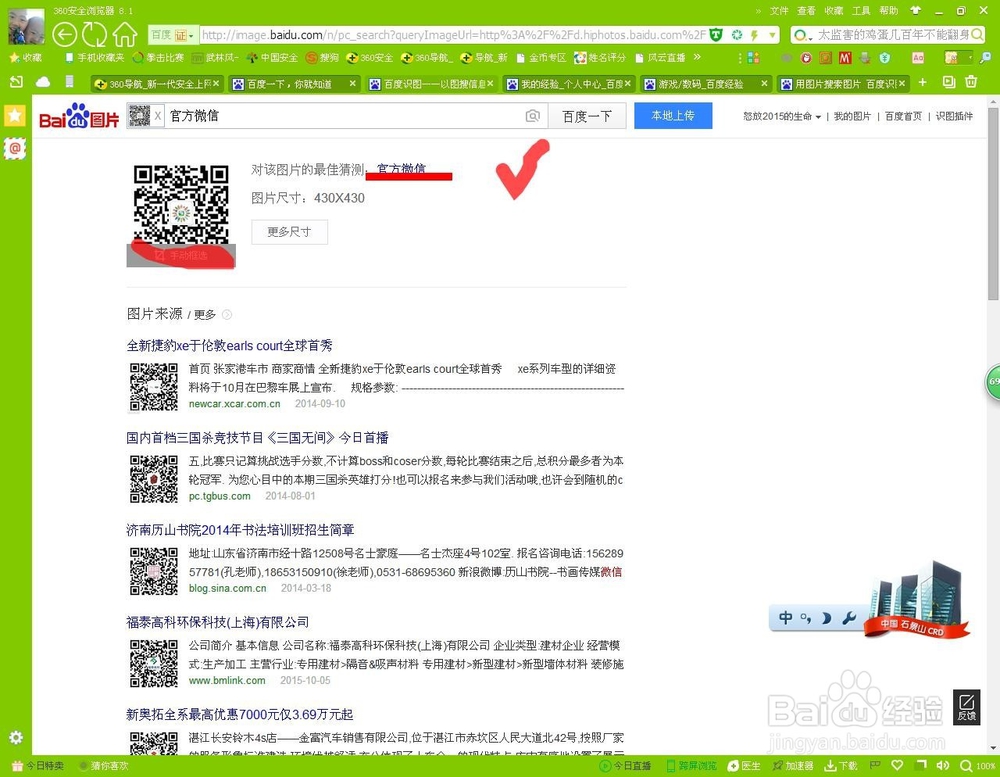Image resolution: width=1000 pixels, height=777 pixels.
Task: Open 全新捷豹xe于伦敦earls court全球首秀 result
Action: click(x=230, y=346)
